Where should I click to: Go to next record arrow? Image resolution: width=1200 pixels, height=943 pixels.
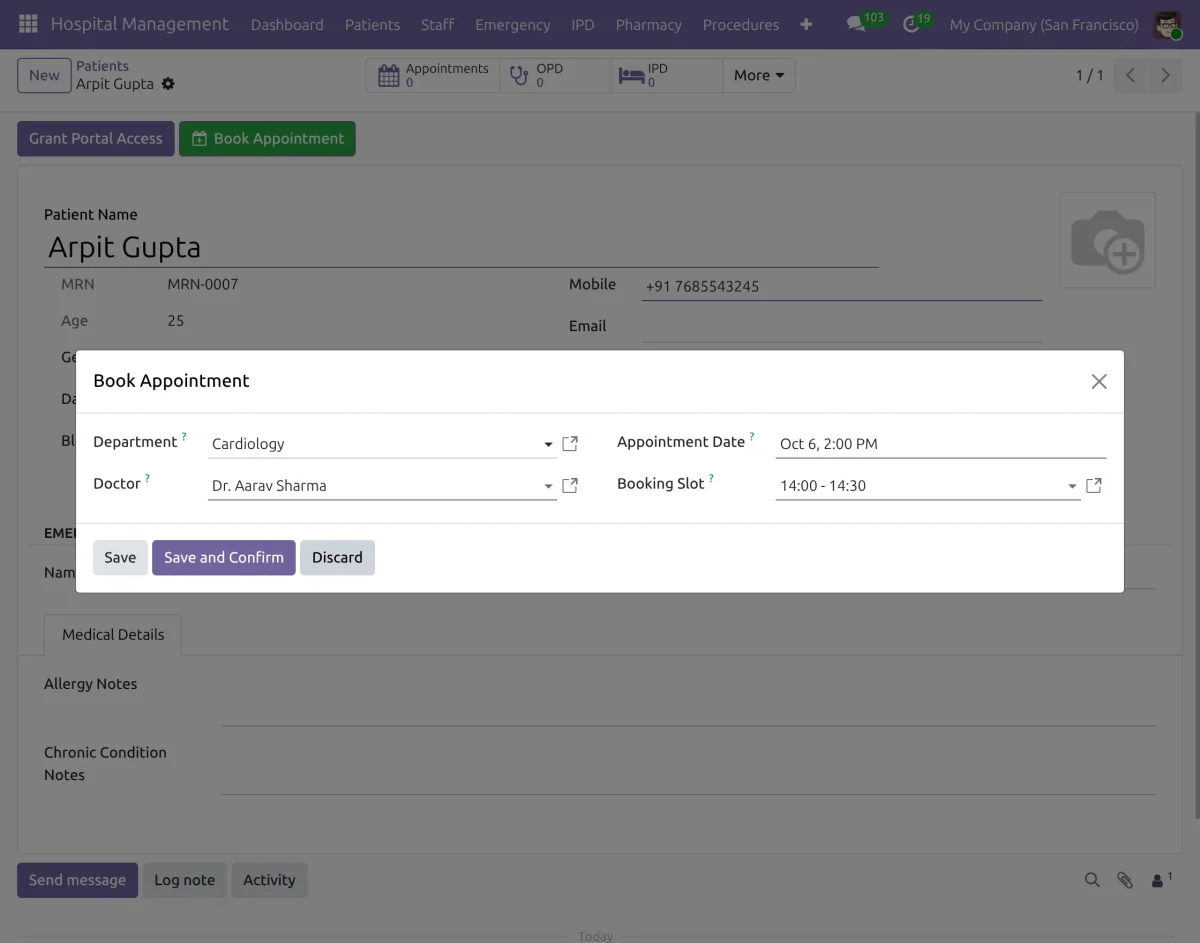(1165, 75)
